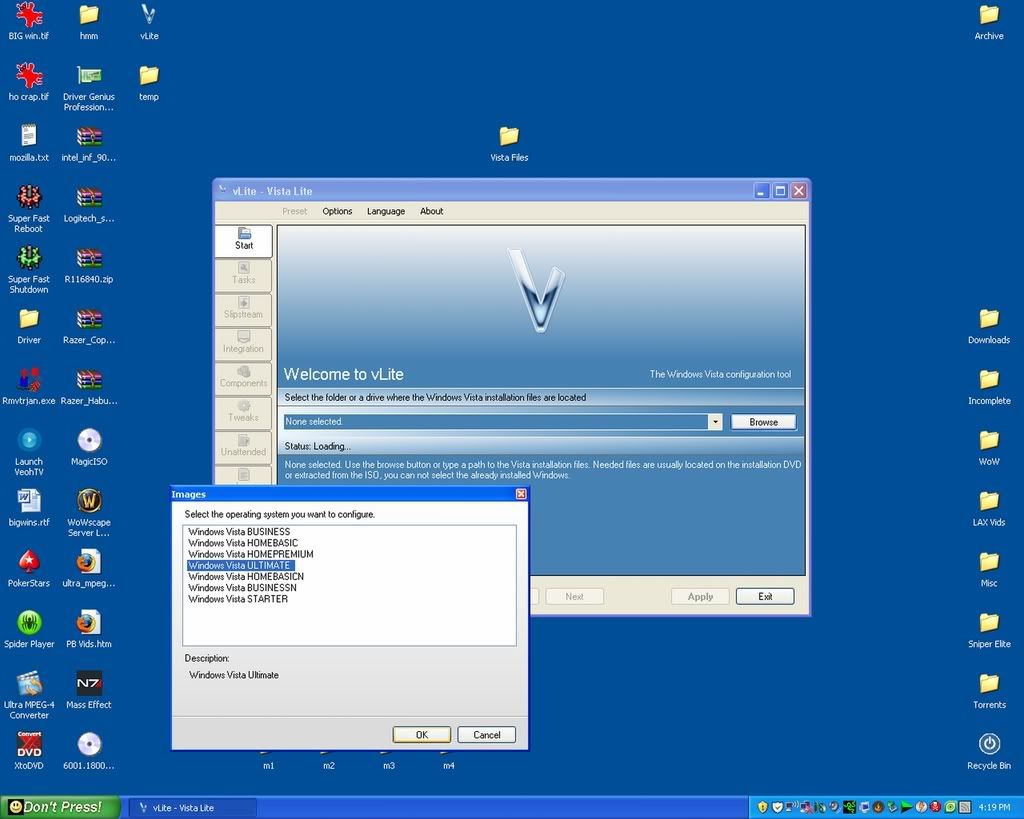Cancel the Images dialog

tap(486, 734)
